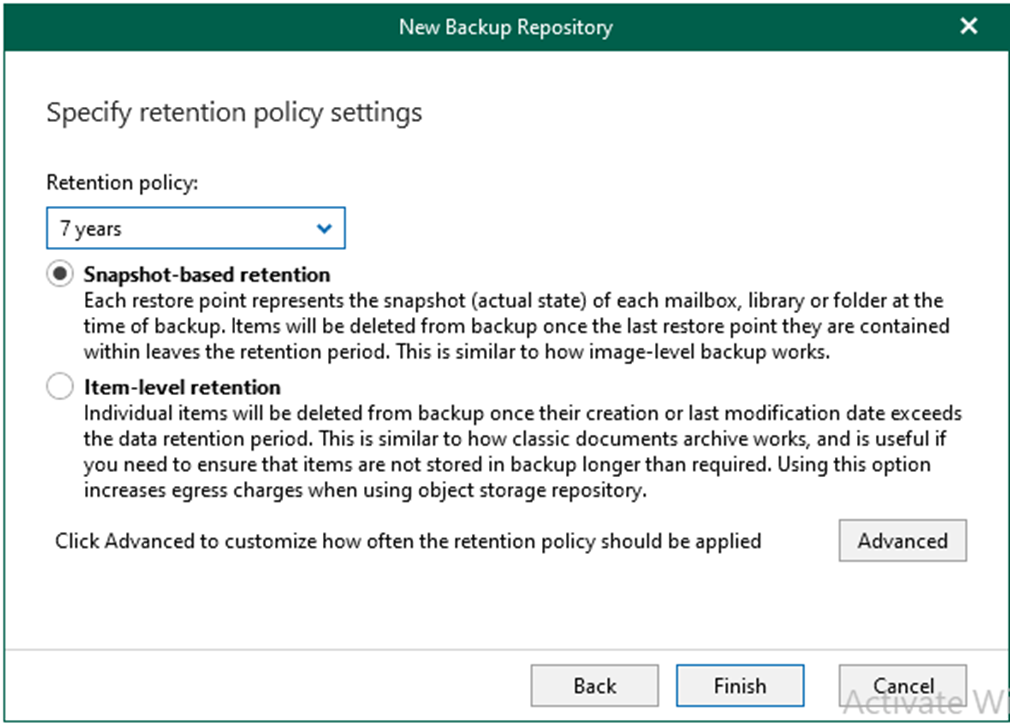Viewport: 1010px width, 724px height.
Task: Cancel the backup repository wizard
Action: 902,686
